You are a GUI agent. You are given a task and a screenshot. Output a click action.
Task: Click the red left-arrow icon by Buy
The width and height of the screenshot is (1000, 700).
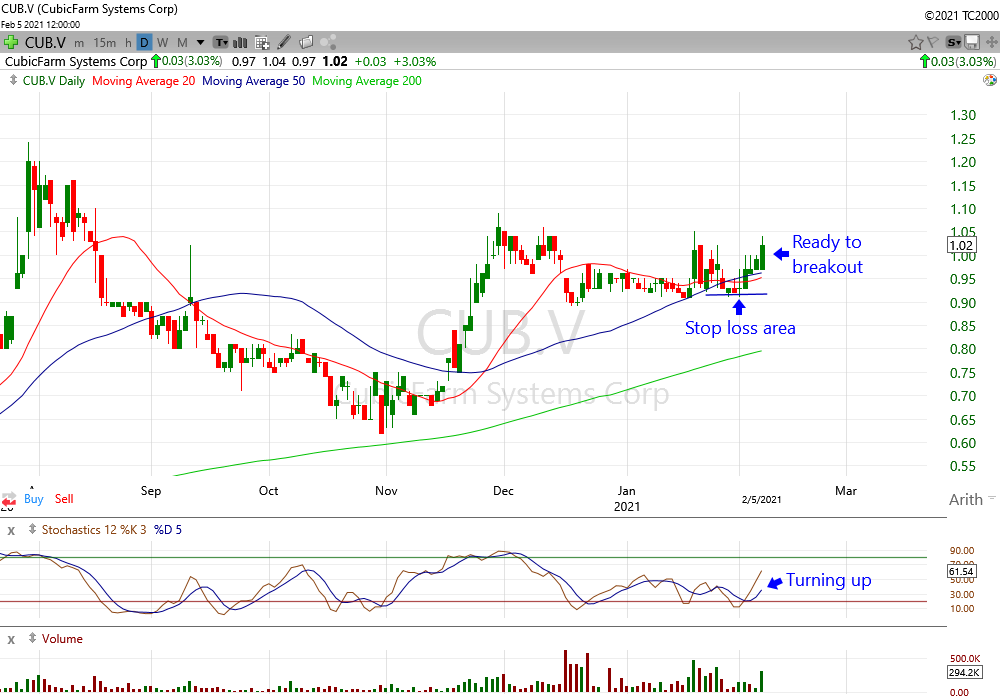tap(8, 499)
